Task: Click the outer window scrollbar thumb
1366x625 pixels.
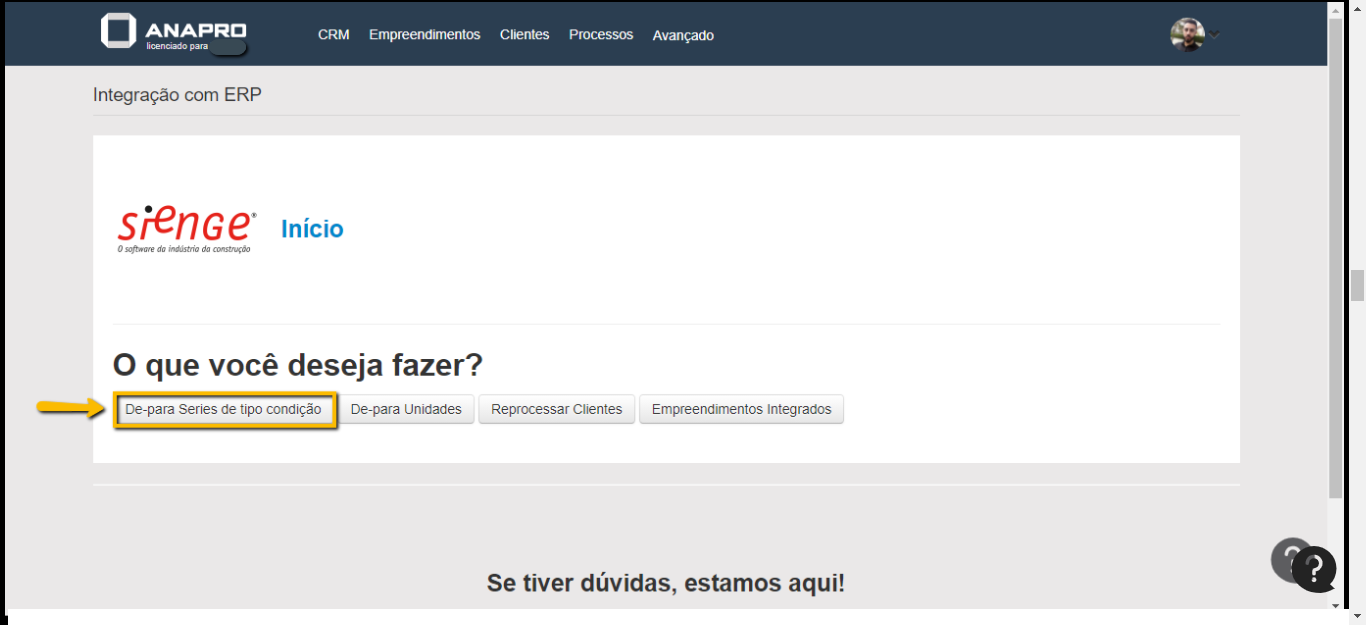Action: 1357,285
